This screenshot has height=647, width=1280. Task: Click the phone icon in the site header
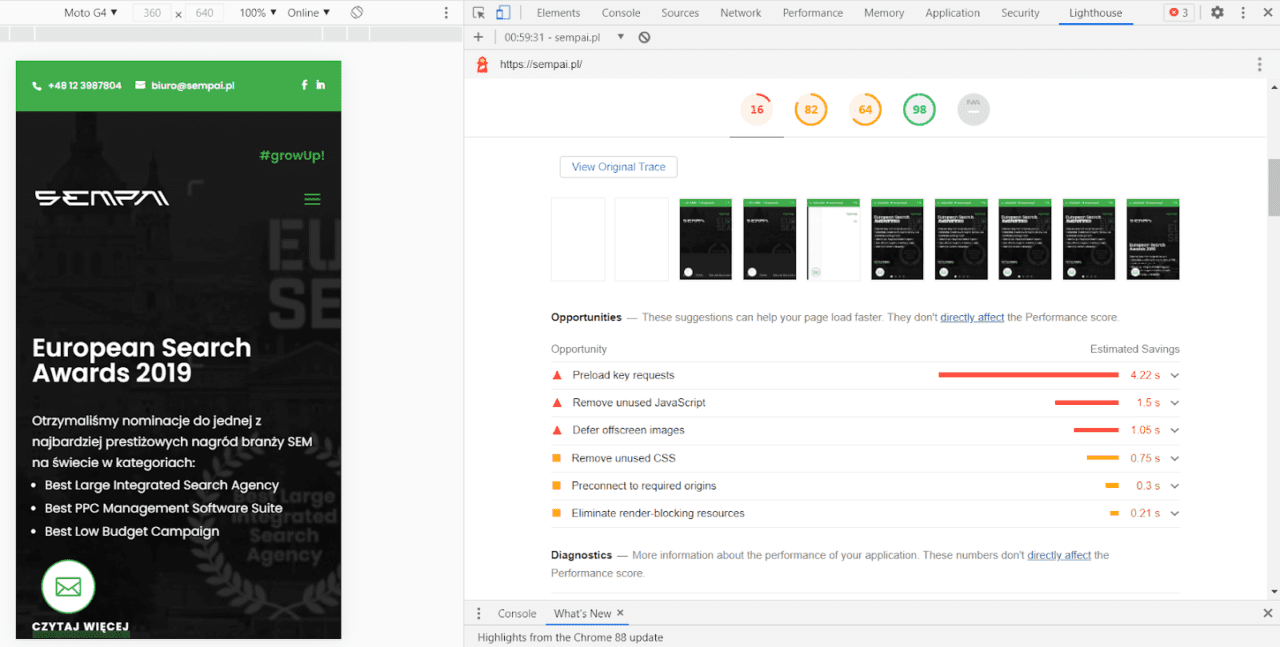(37, 86)
